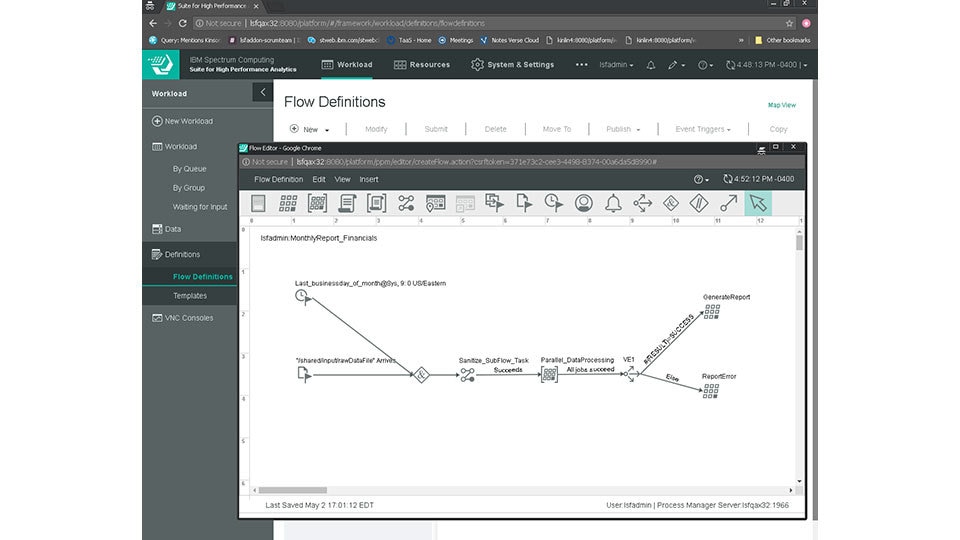Image resolution: width=960 pixels, height=540 pixels.
Task: Select the Insert Job grid icon
Action: (288, 203)
